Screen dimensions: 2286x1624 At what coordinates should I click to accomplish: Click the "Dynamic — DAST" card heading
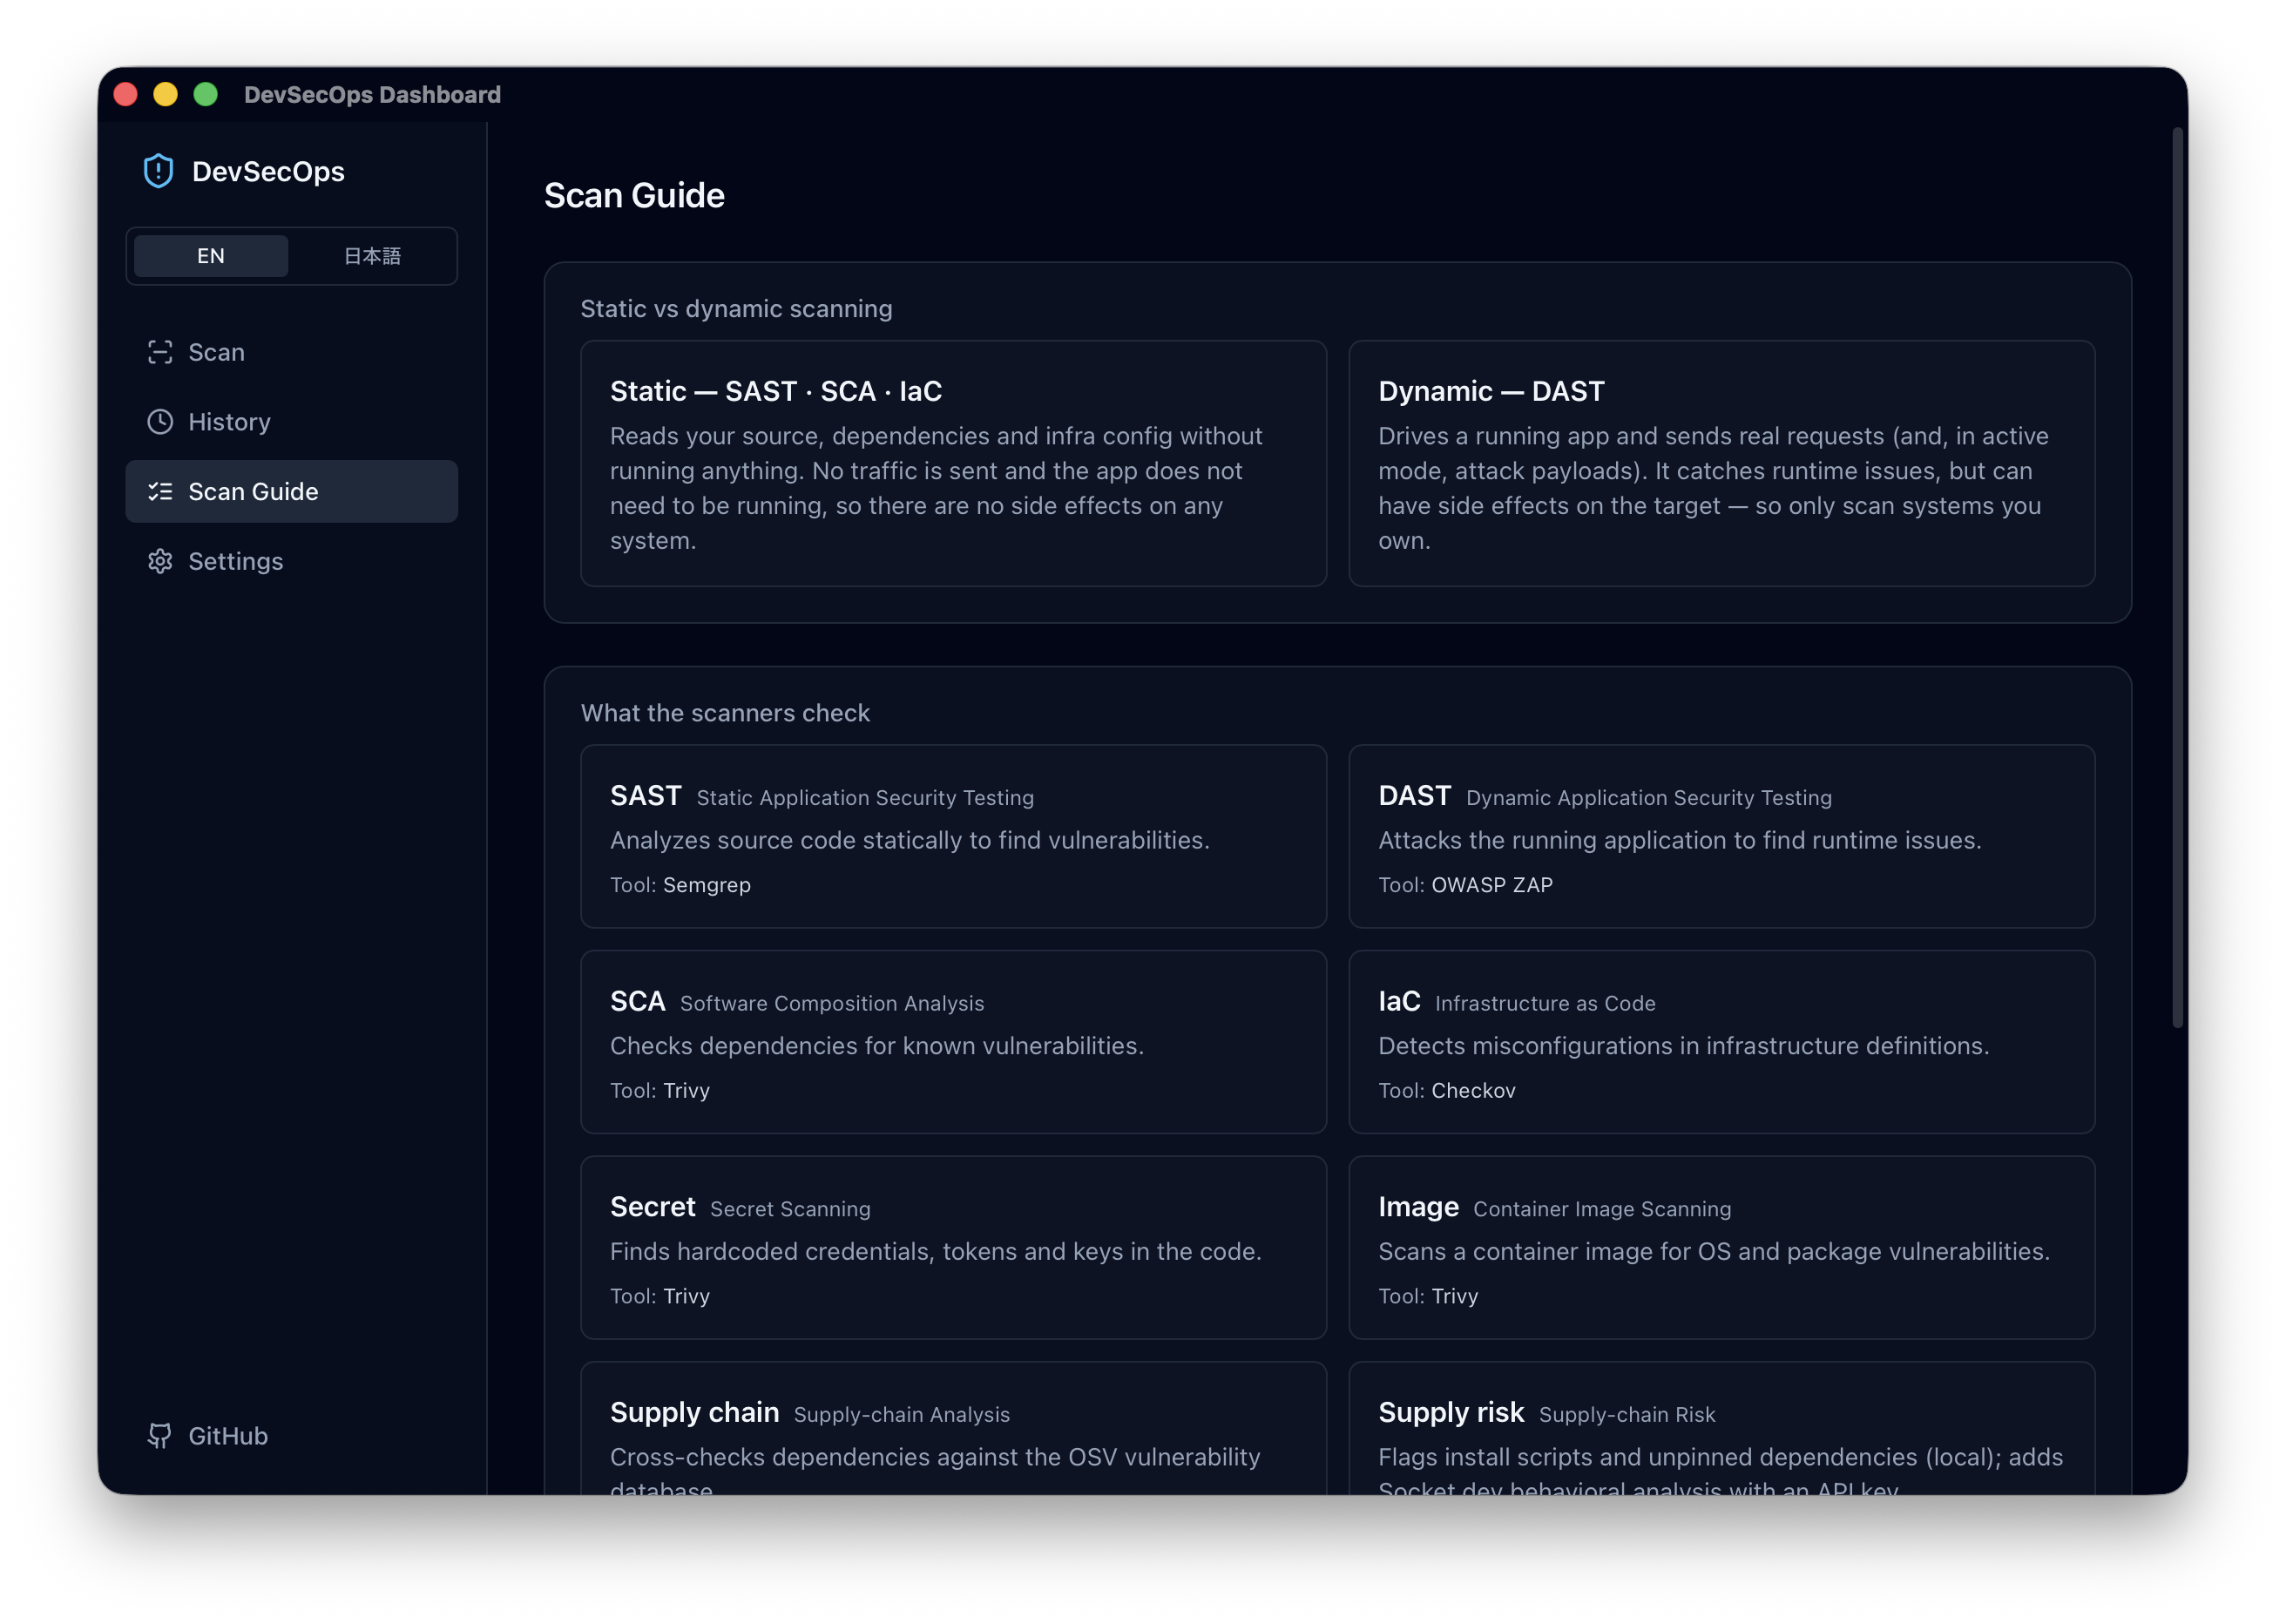click(1491, 391)
